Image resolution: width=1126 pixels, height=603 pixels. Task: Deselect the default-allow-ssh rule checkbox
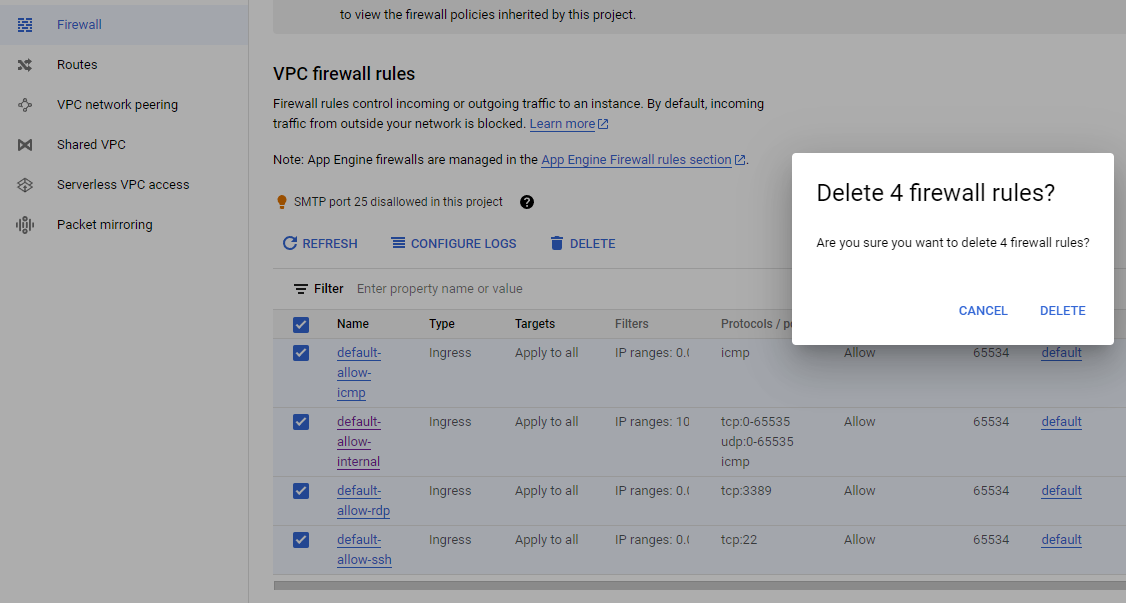[x=301, y=539]
